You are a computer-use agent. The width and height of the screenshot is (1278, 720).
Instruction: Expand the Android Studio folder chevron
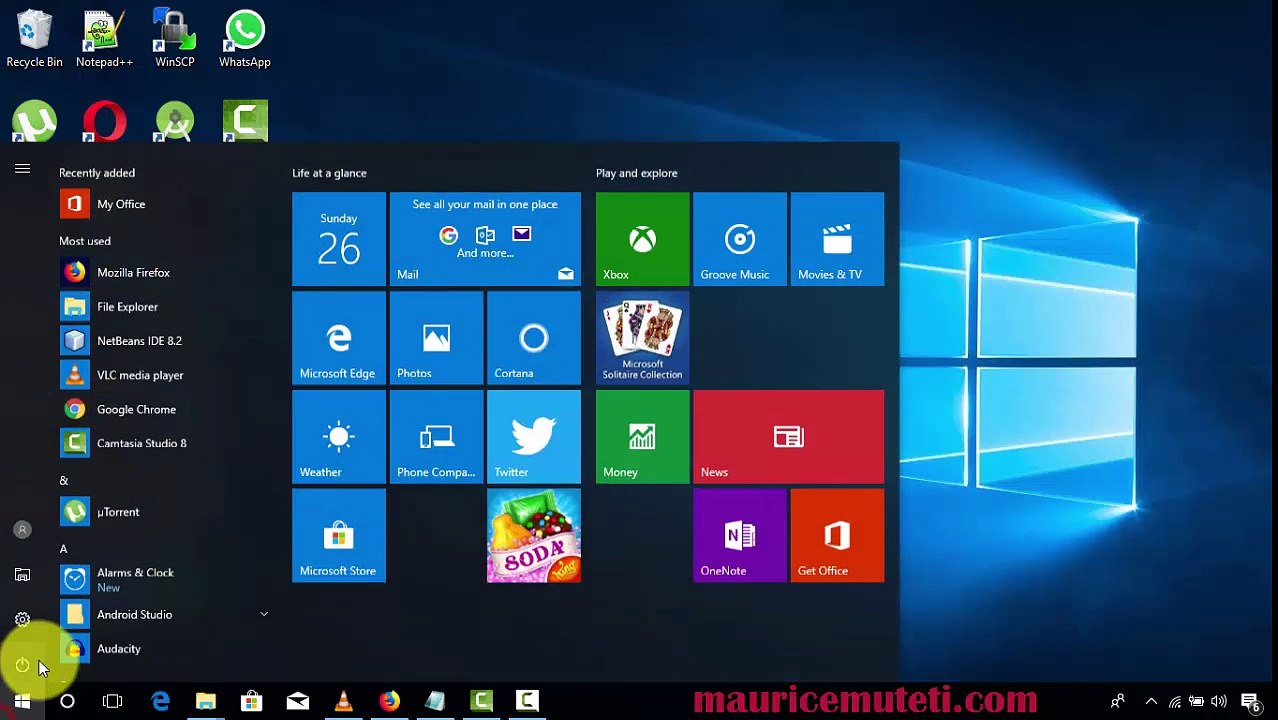coord(264,614)
